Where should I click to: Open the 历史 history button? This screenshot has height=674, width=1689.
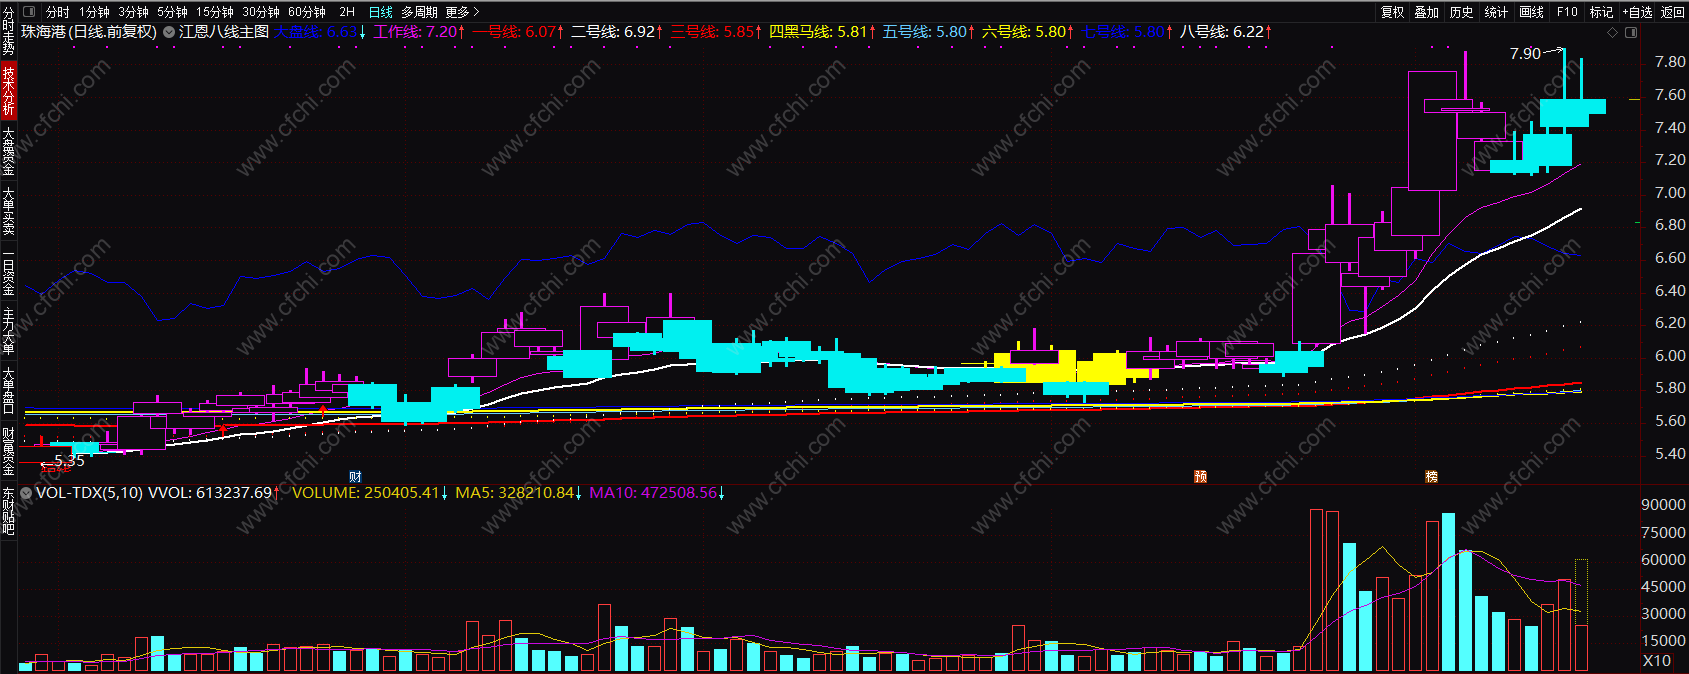[x=1462, y=12]
